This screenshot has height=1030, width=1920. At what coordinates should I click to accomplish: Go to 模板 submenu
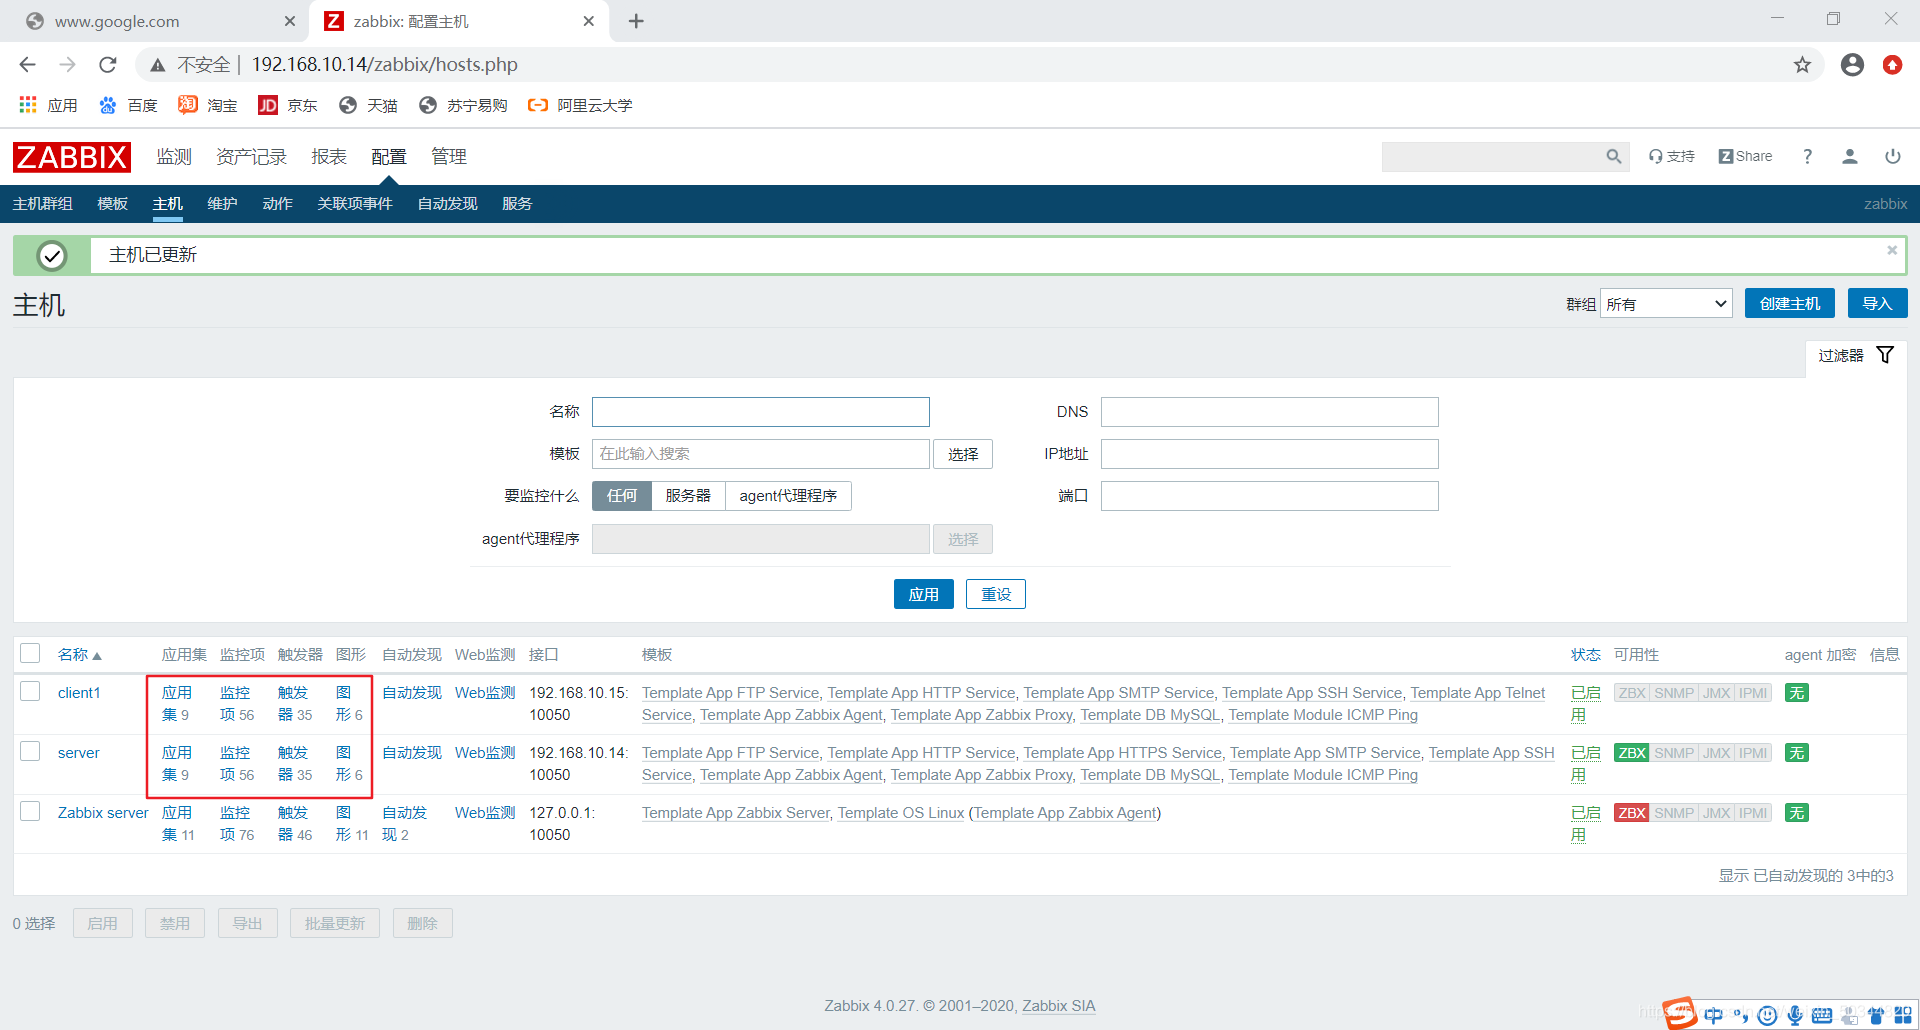(112, 204)
